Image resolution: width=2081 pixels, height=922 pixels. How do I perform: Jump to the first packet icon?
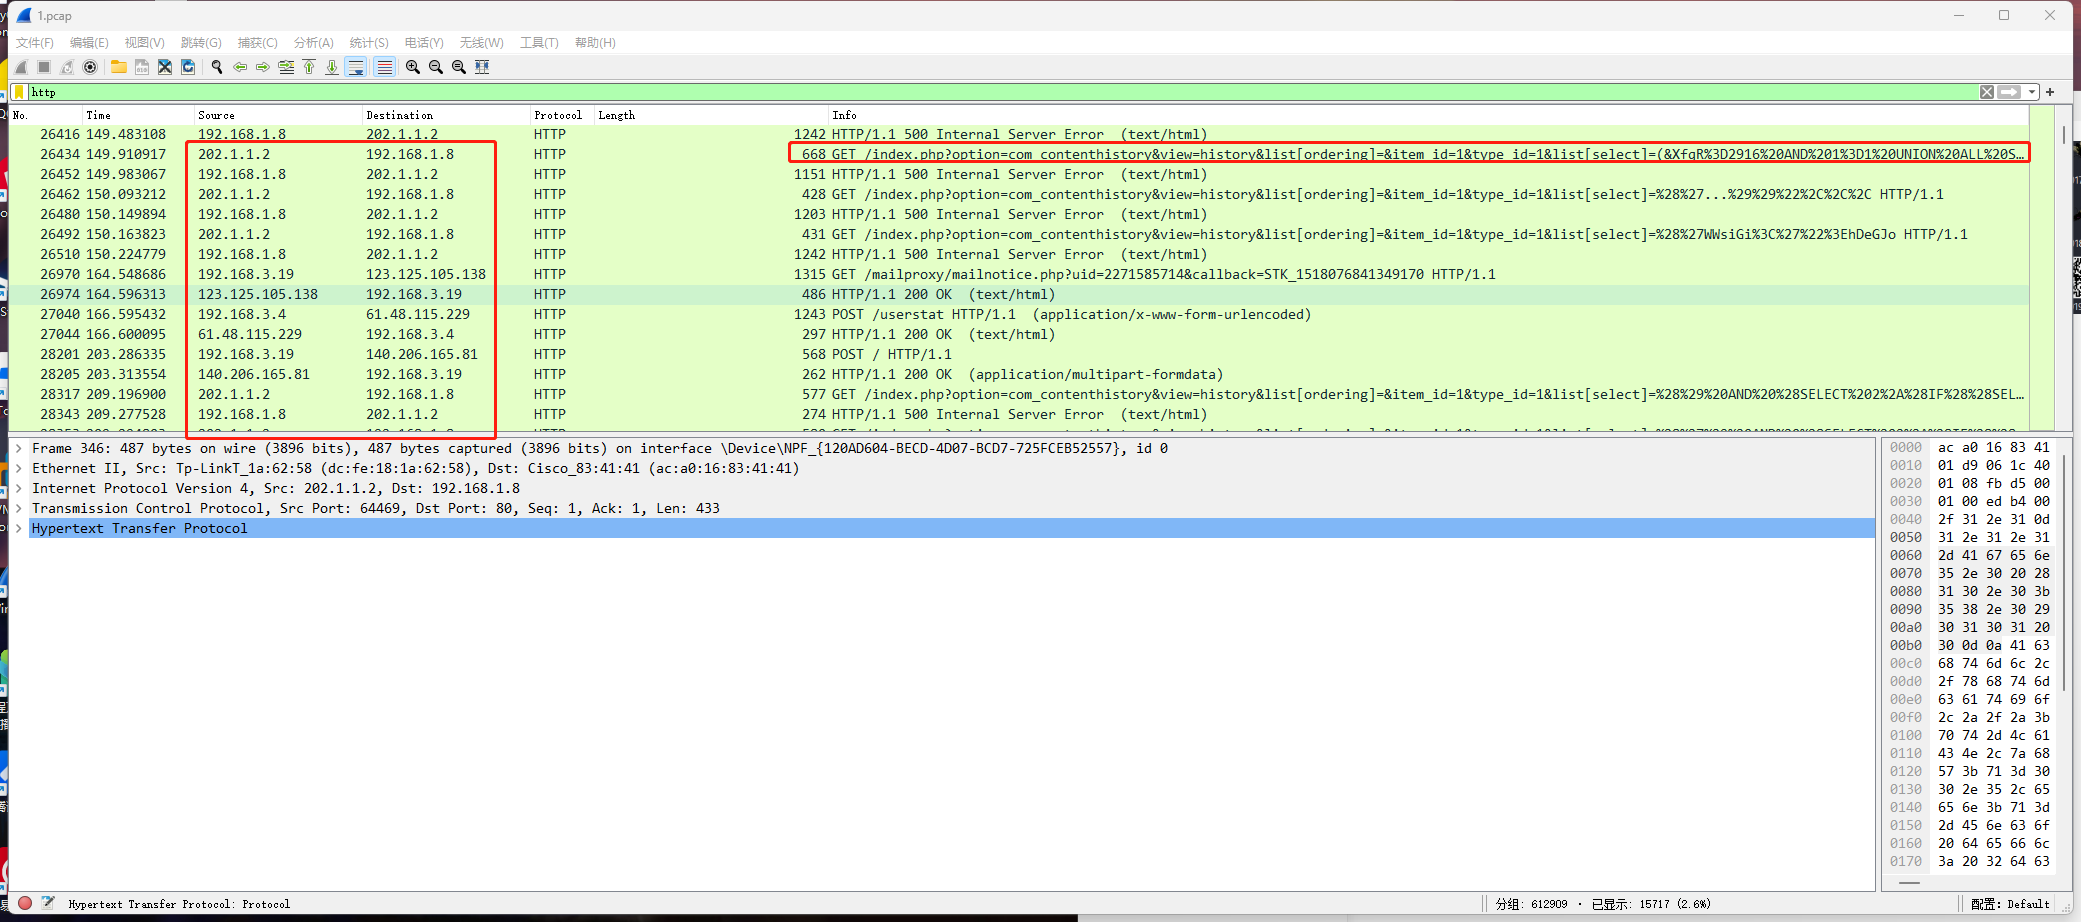click(309, 67)
